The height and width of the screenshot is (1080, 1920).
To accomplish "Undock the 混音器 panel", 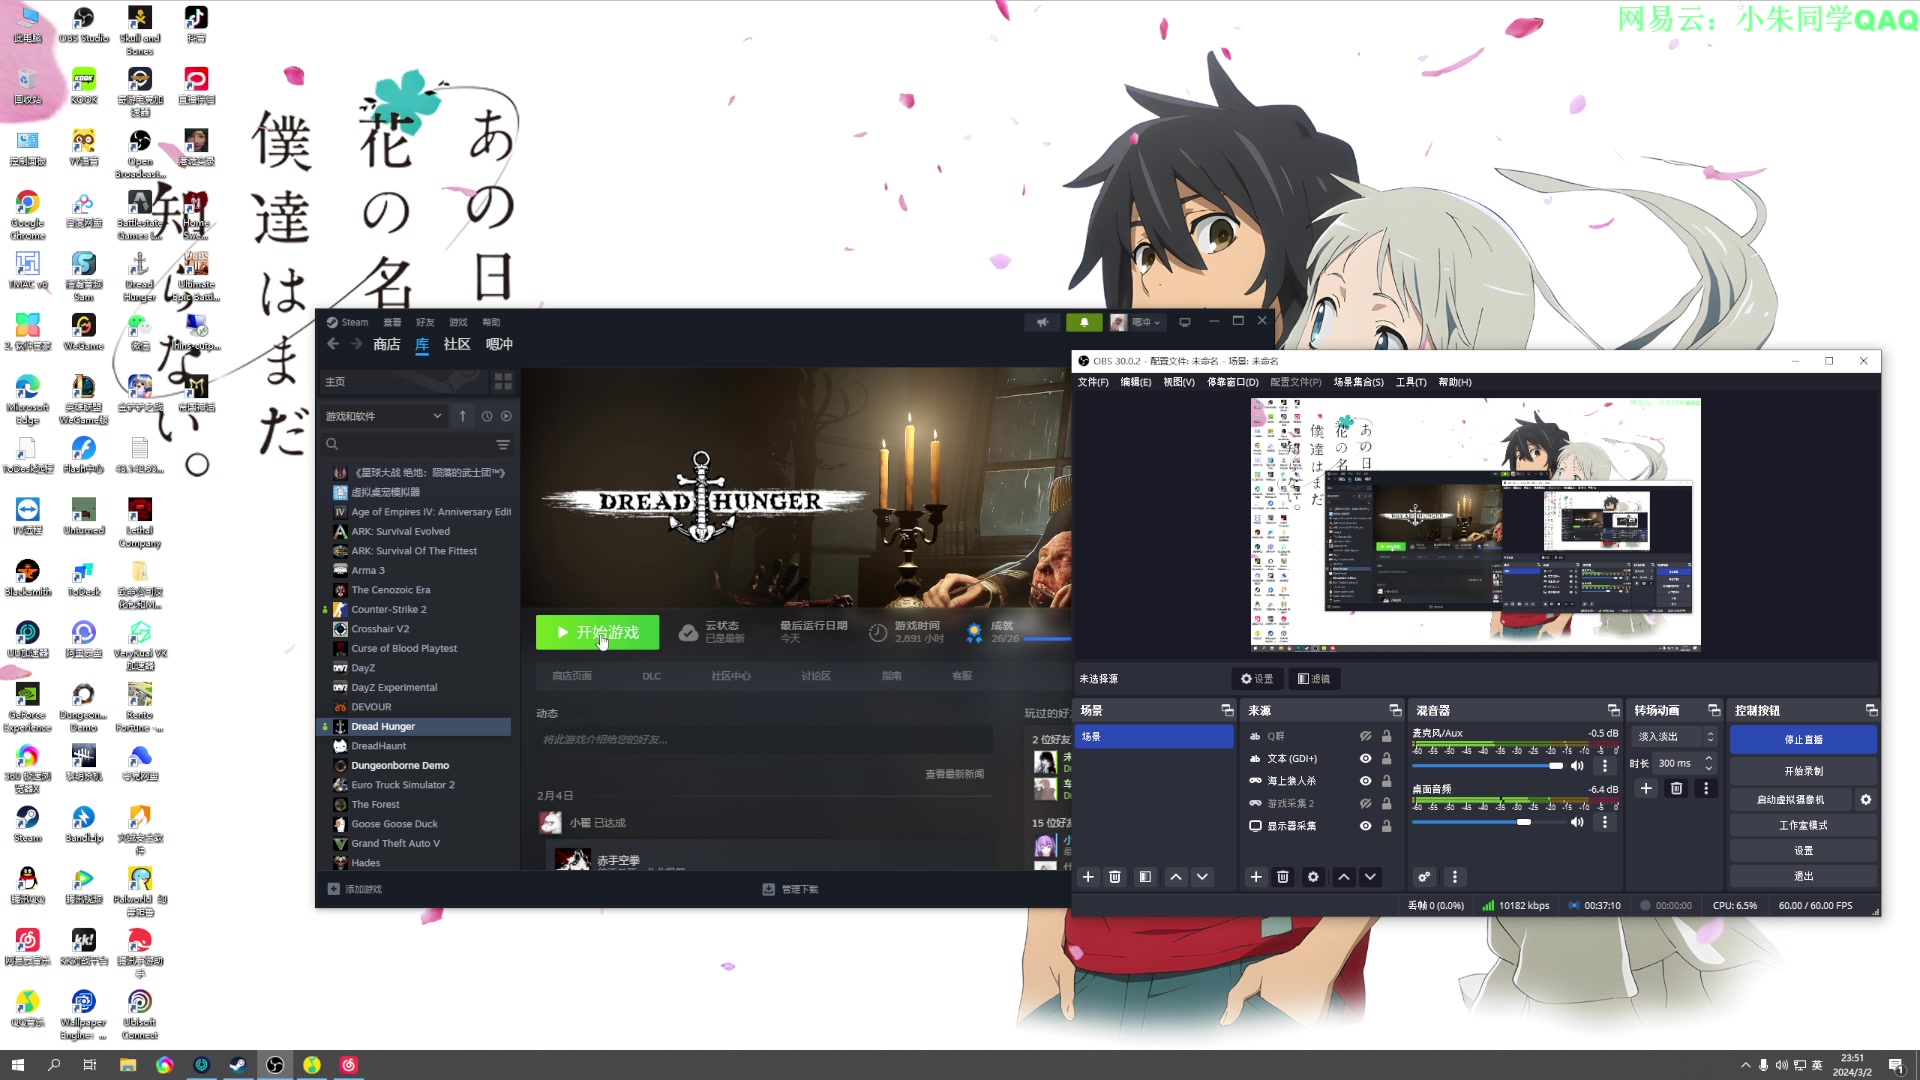I will coord(1613,710).
